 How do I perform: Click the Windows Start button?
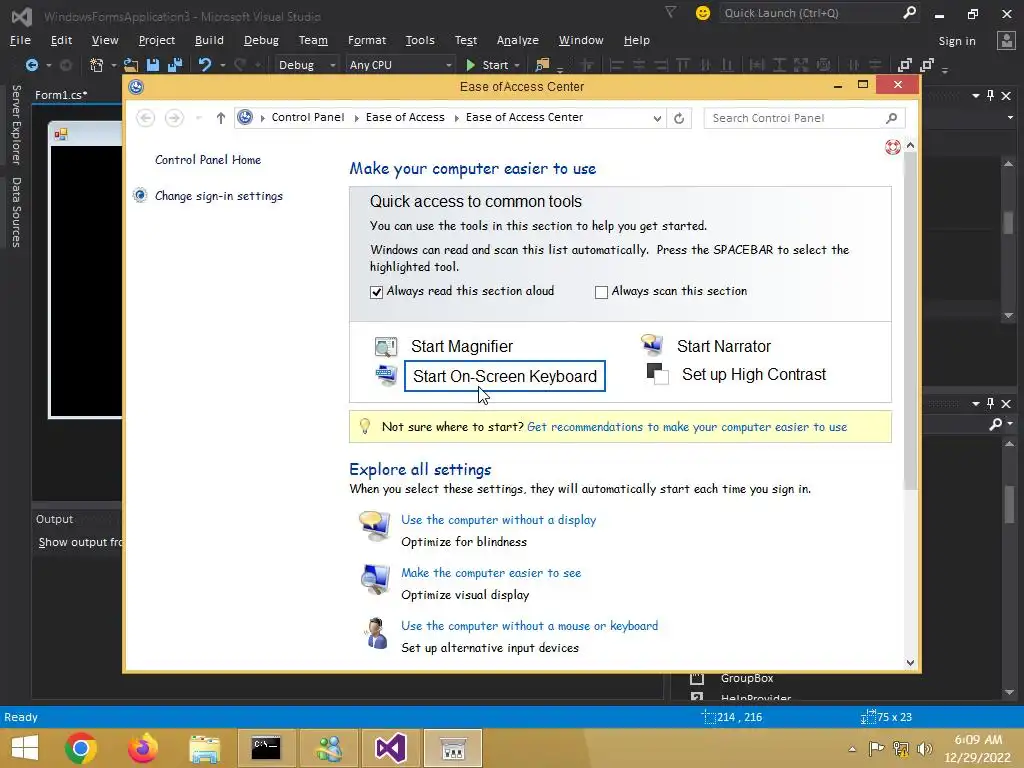25,748
